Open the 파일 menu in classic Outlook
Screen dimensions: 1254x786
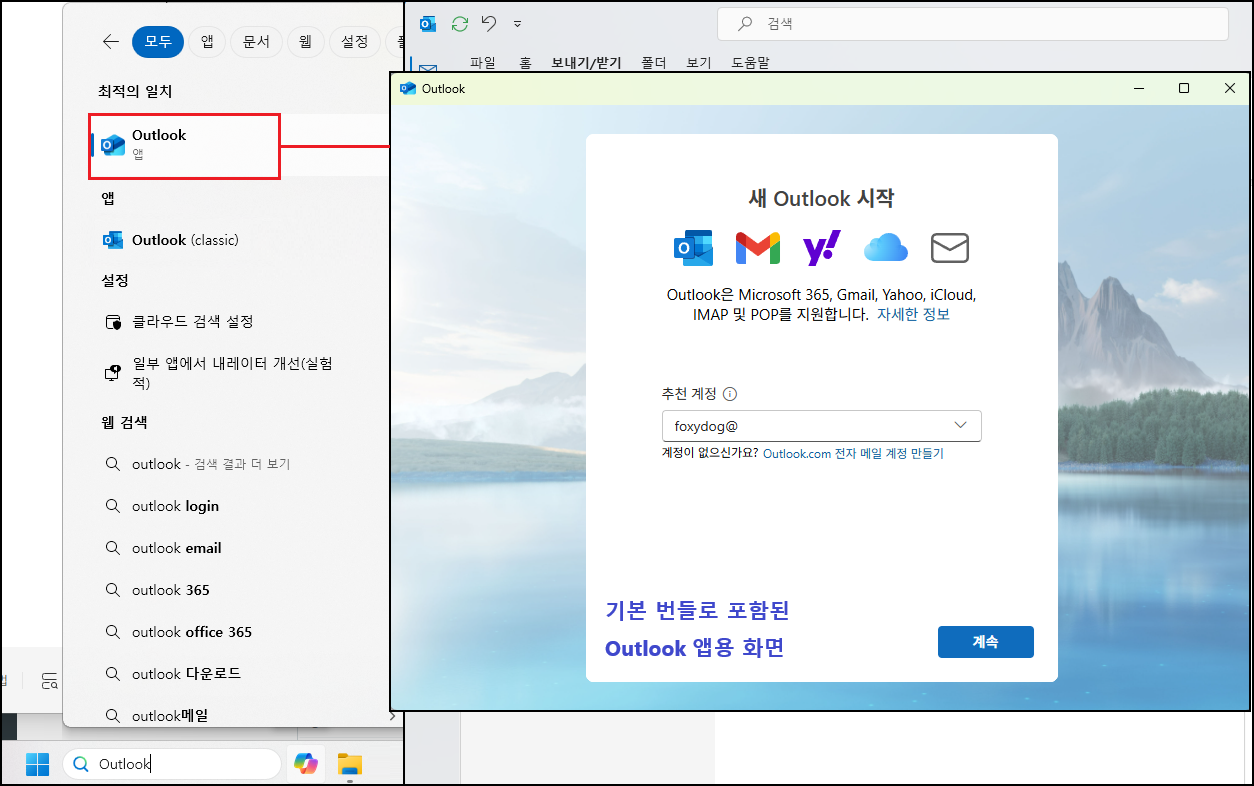483,63
